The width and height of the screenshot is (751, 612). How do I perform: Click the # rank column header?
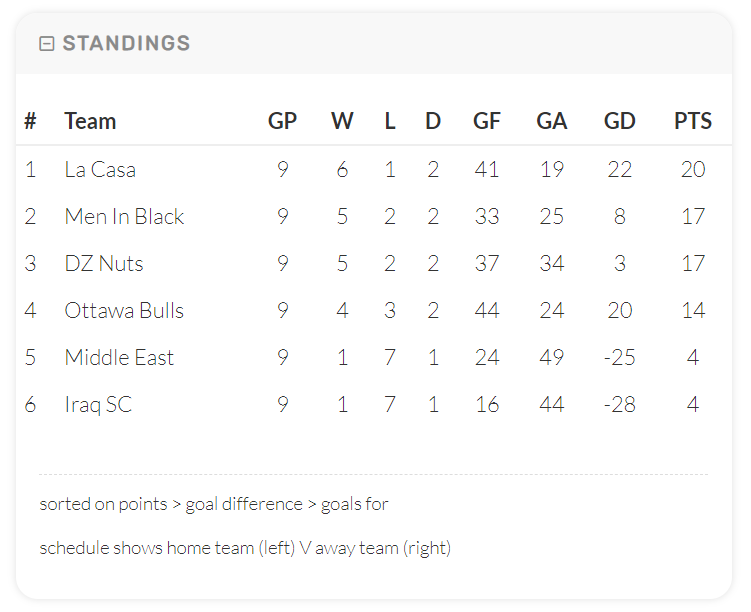click(31, 122)
